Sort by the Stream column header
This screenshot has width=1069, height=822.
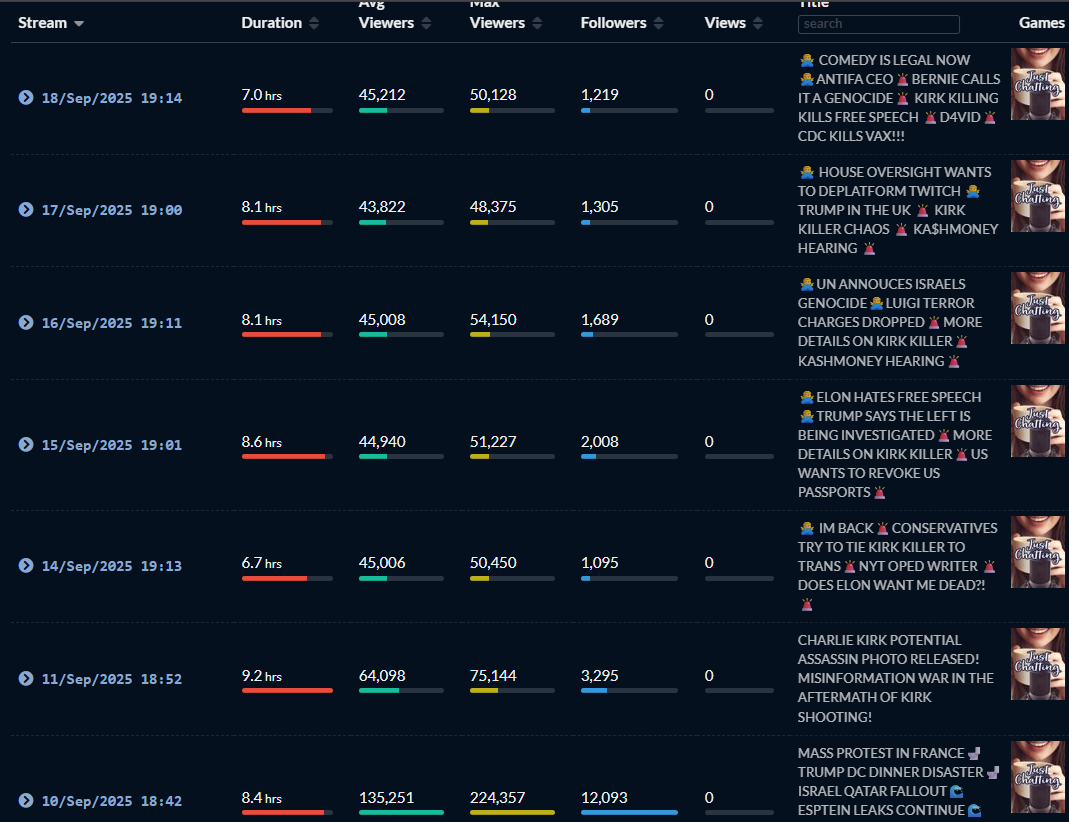[x=51, y=23]
